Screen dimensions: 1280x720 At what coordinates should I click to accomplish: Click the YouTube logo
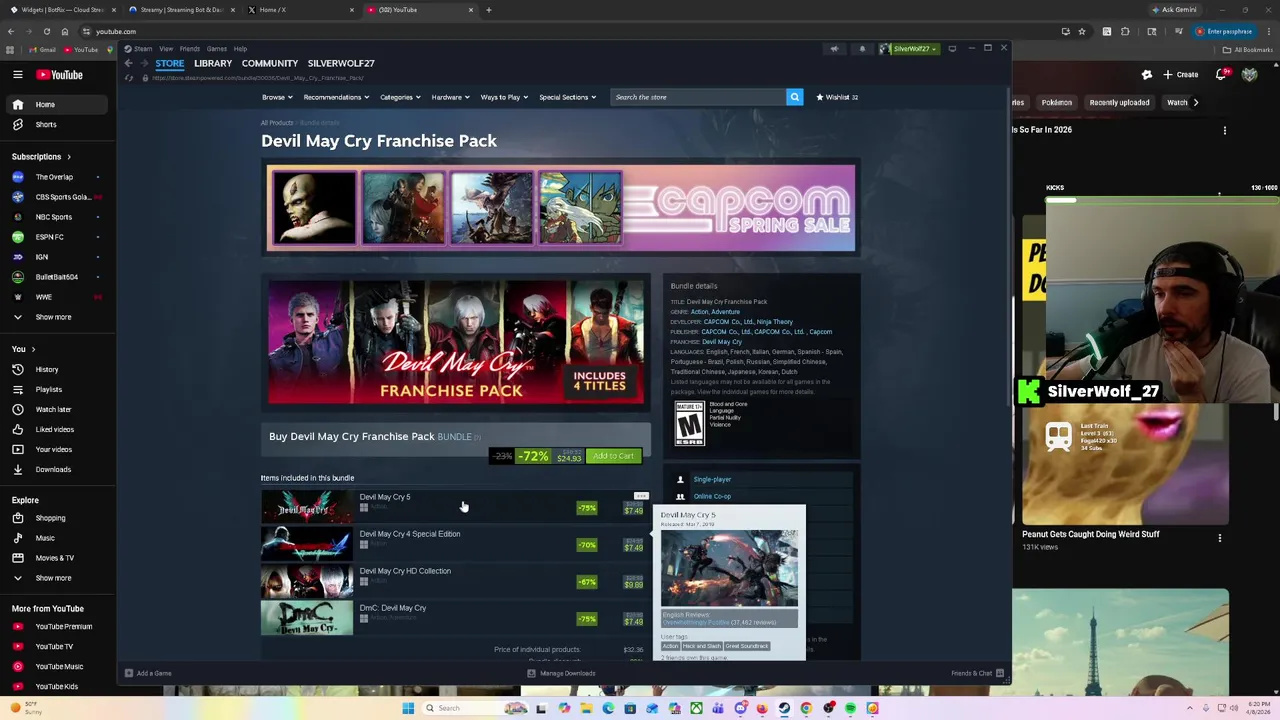[x=60, y=74]
